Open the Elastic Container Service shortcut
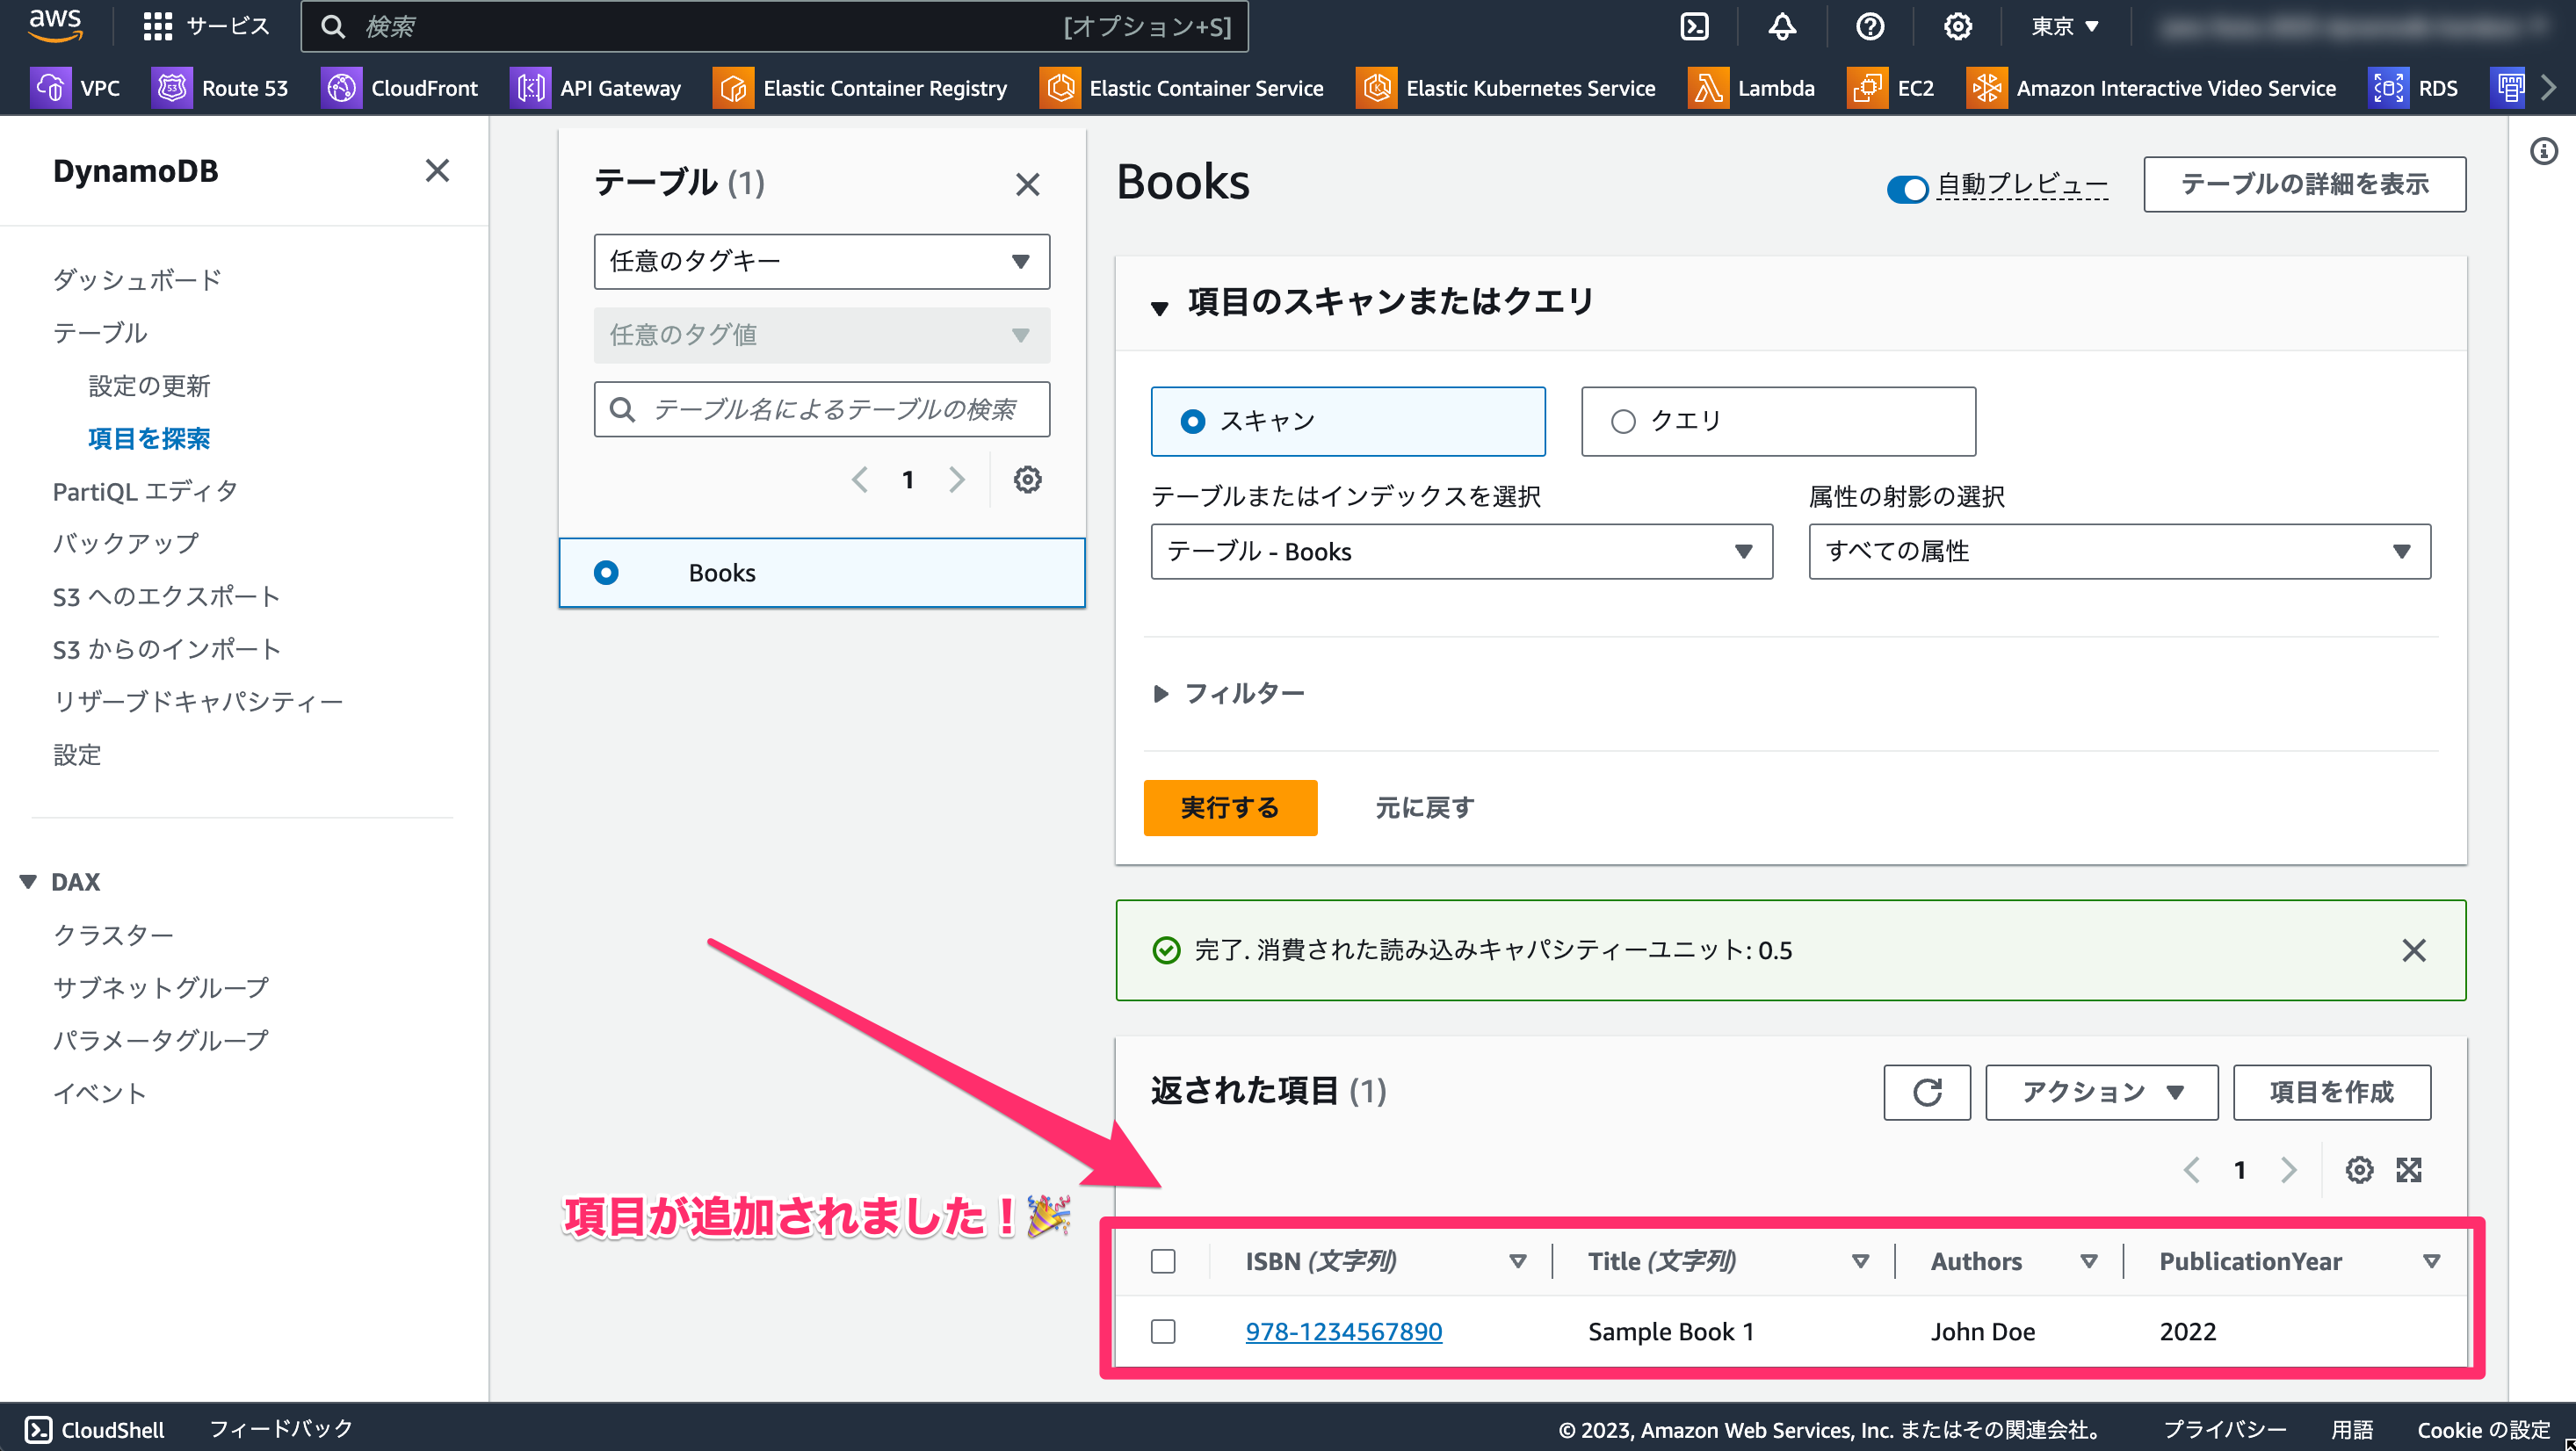 1182,88
